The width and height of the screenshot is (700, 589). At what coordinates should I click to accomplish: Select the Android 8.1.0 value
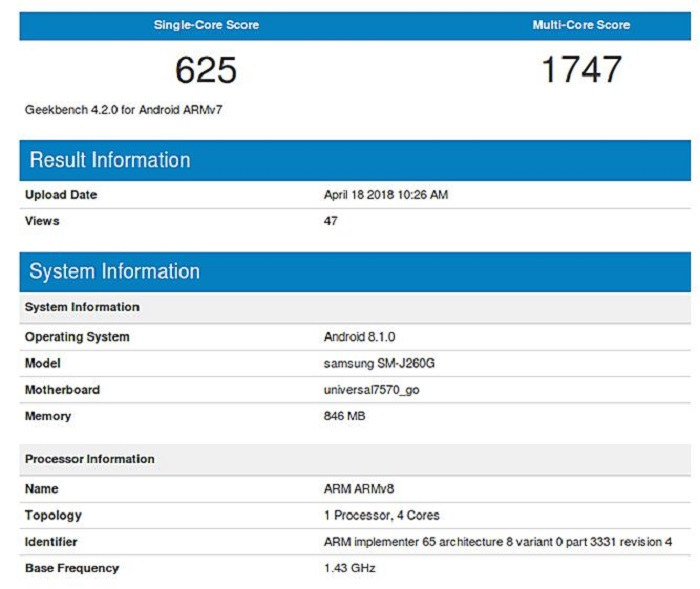(360, 337)
